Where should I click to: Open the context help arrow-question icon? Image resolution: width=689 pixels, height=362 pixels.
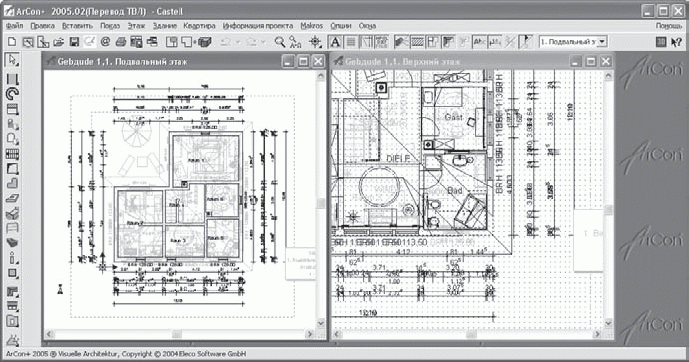(x=677, y=42)
